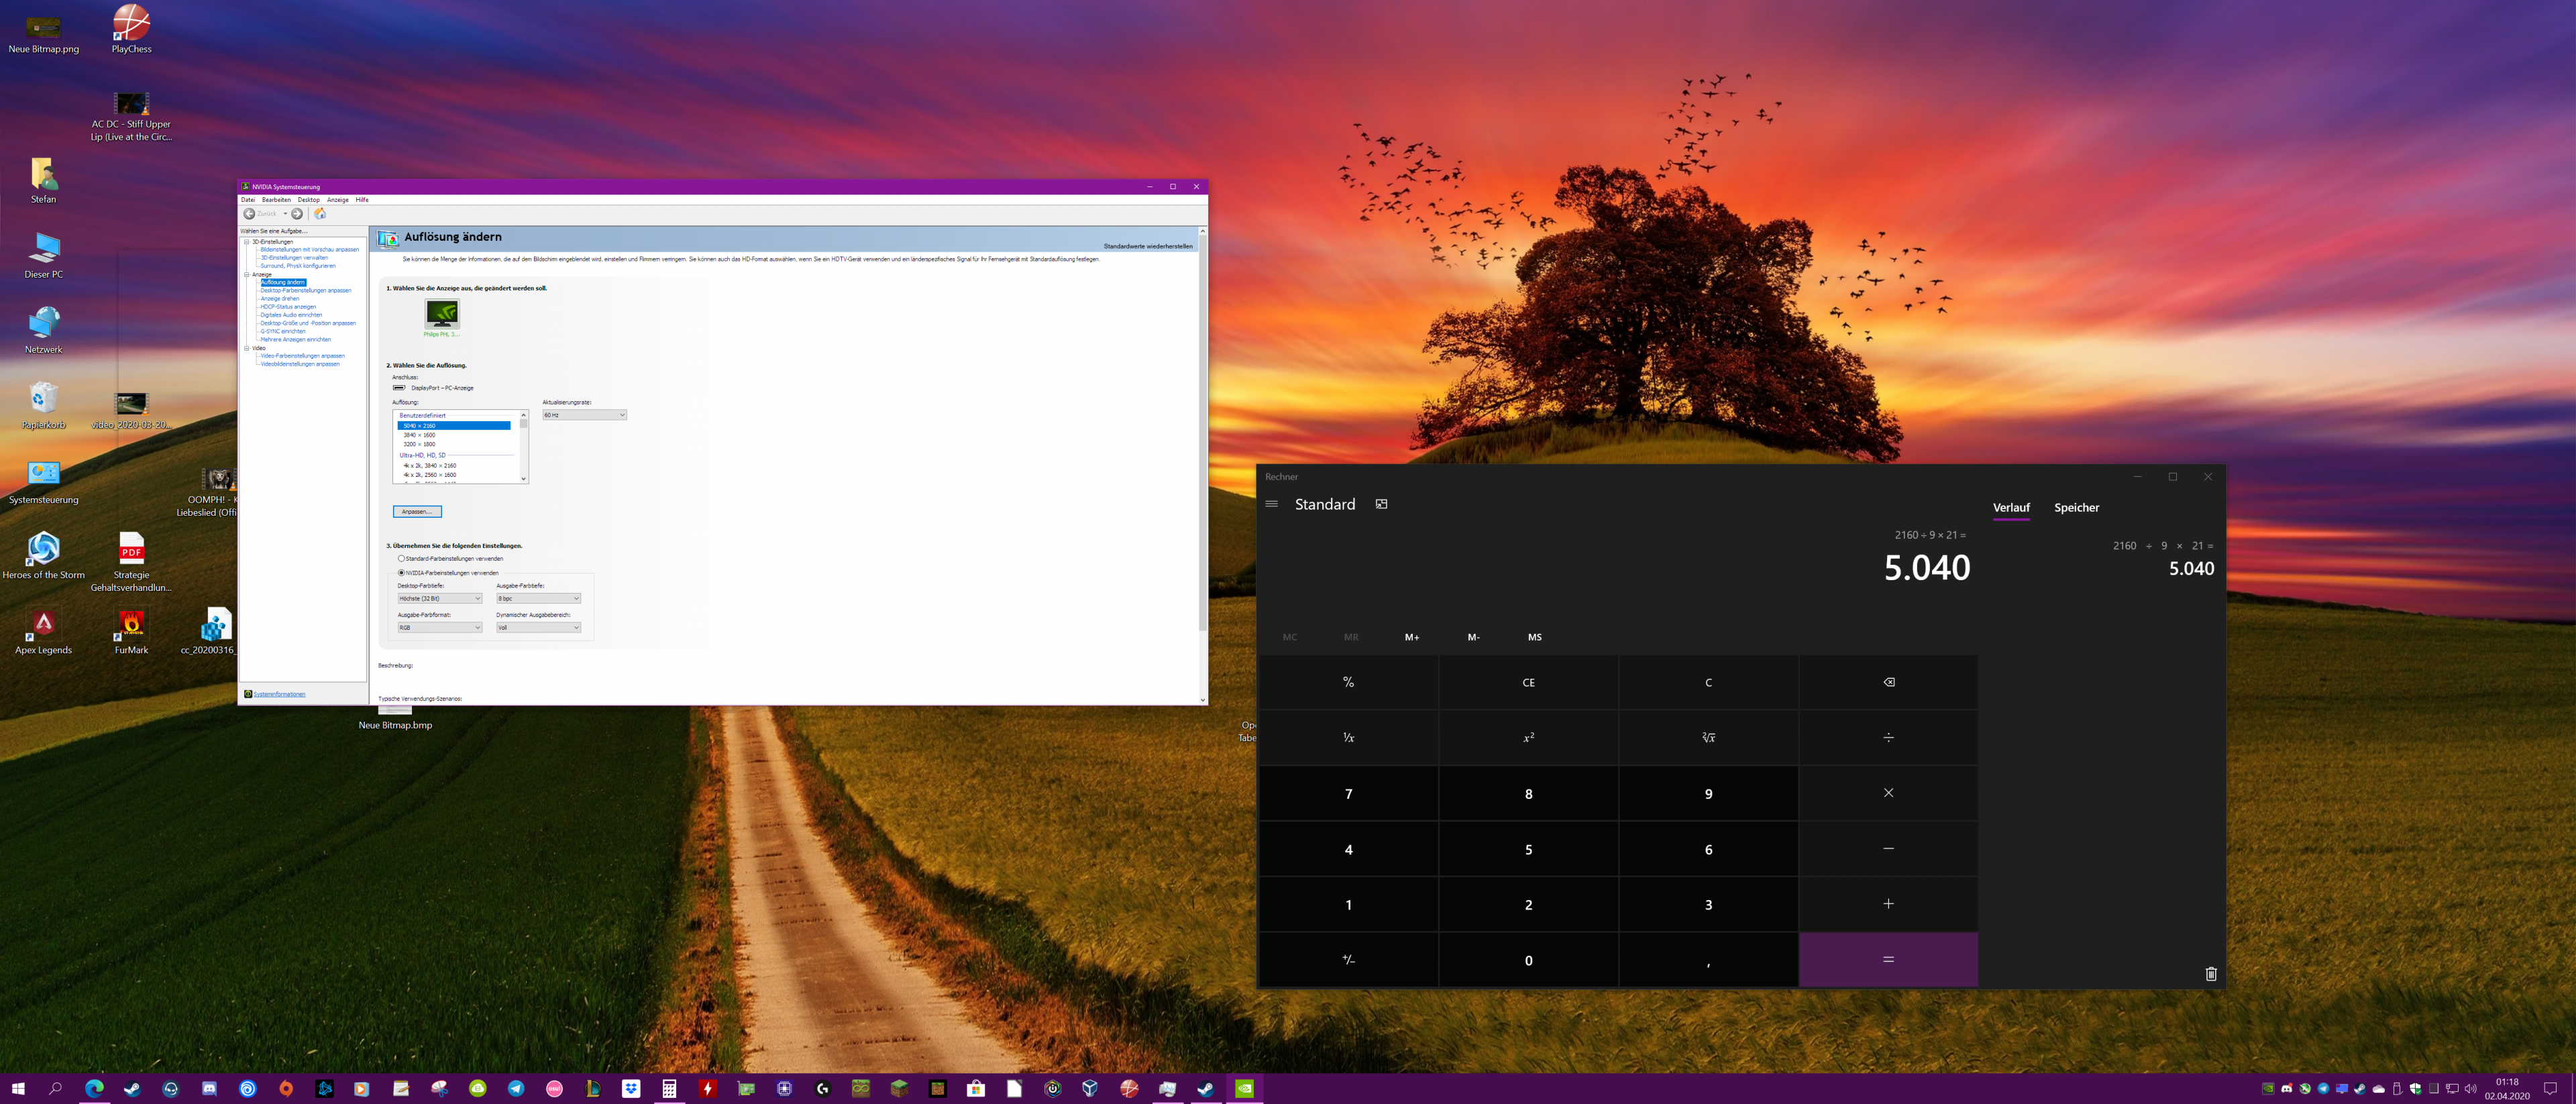This screenshot has width=2576, height=1104.
Task: Open the Ausgabe-Farbtiefe 8 bpc dropdown
Action: [x=538, y=598]
